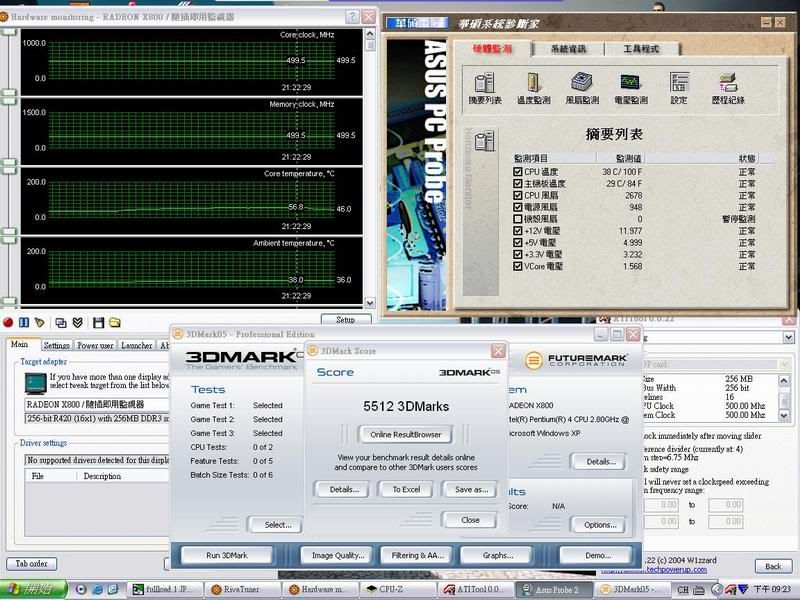
Task: Uncheck the +5V 電壓 monitoring checkbox
Action: (x=517, y=242)
